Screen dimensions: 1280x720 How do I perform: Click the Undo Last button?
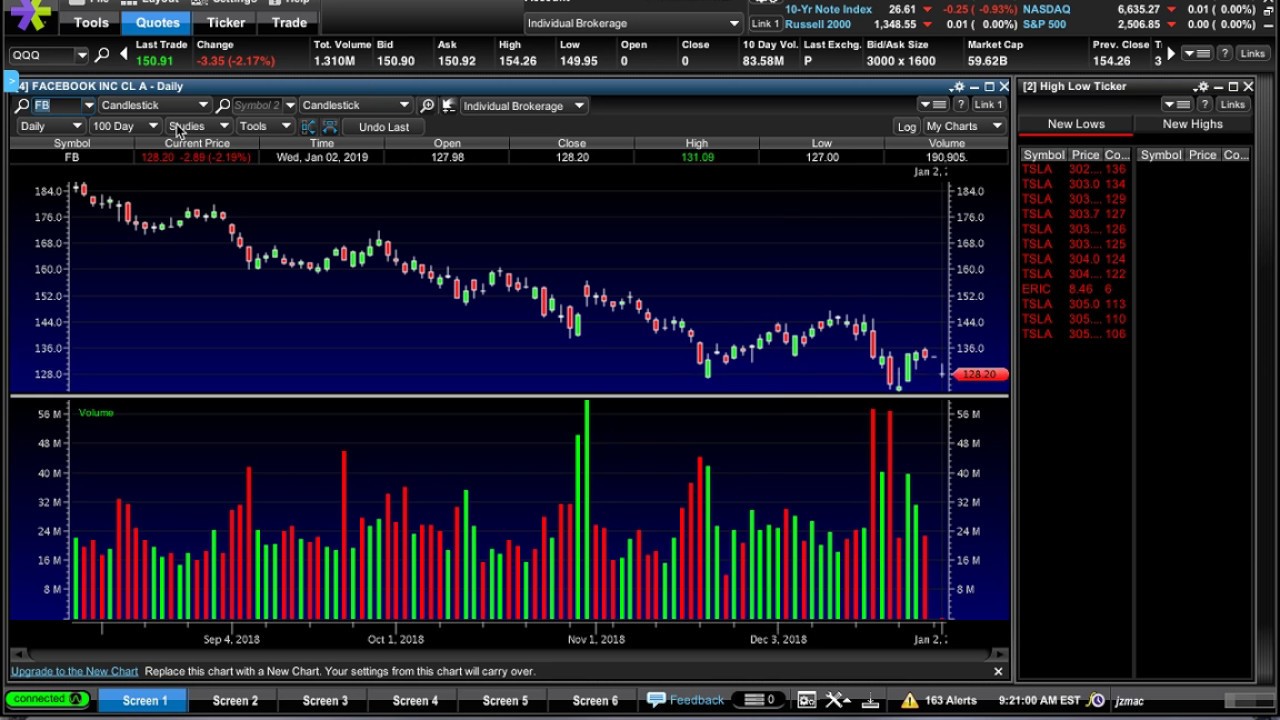click(384, 127)
